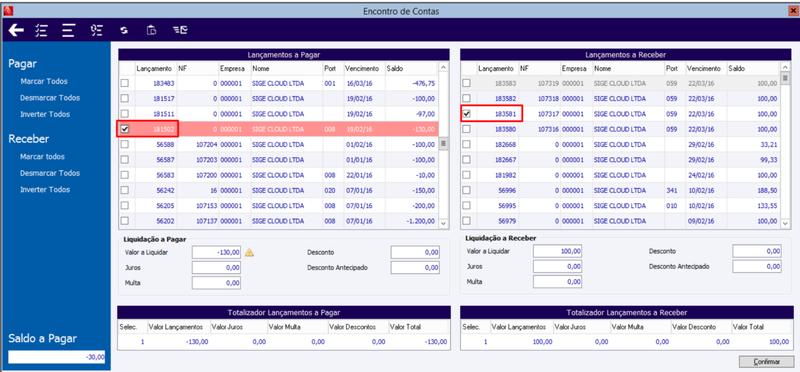Image resolution: width=800 pixels, height=372 pixels.
Task: Click the clipboard paste toolbar icon
Action: [x=152, y=31]
